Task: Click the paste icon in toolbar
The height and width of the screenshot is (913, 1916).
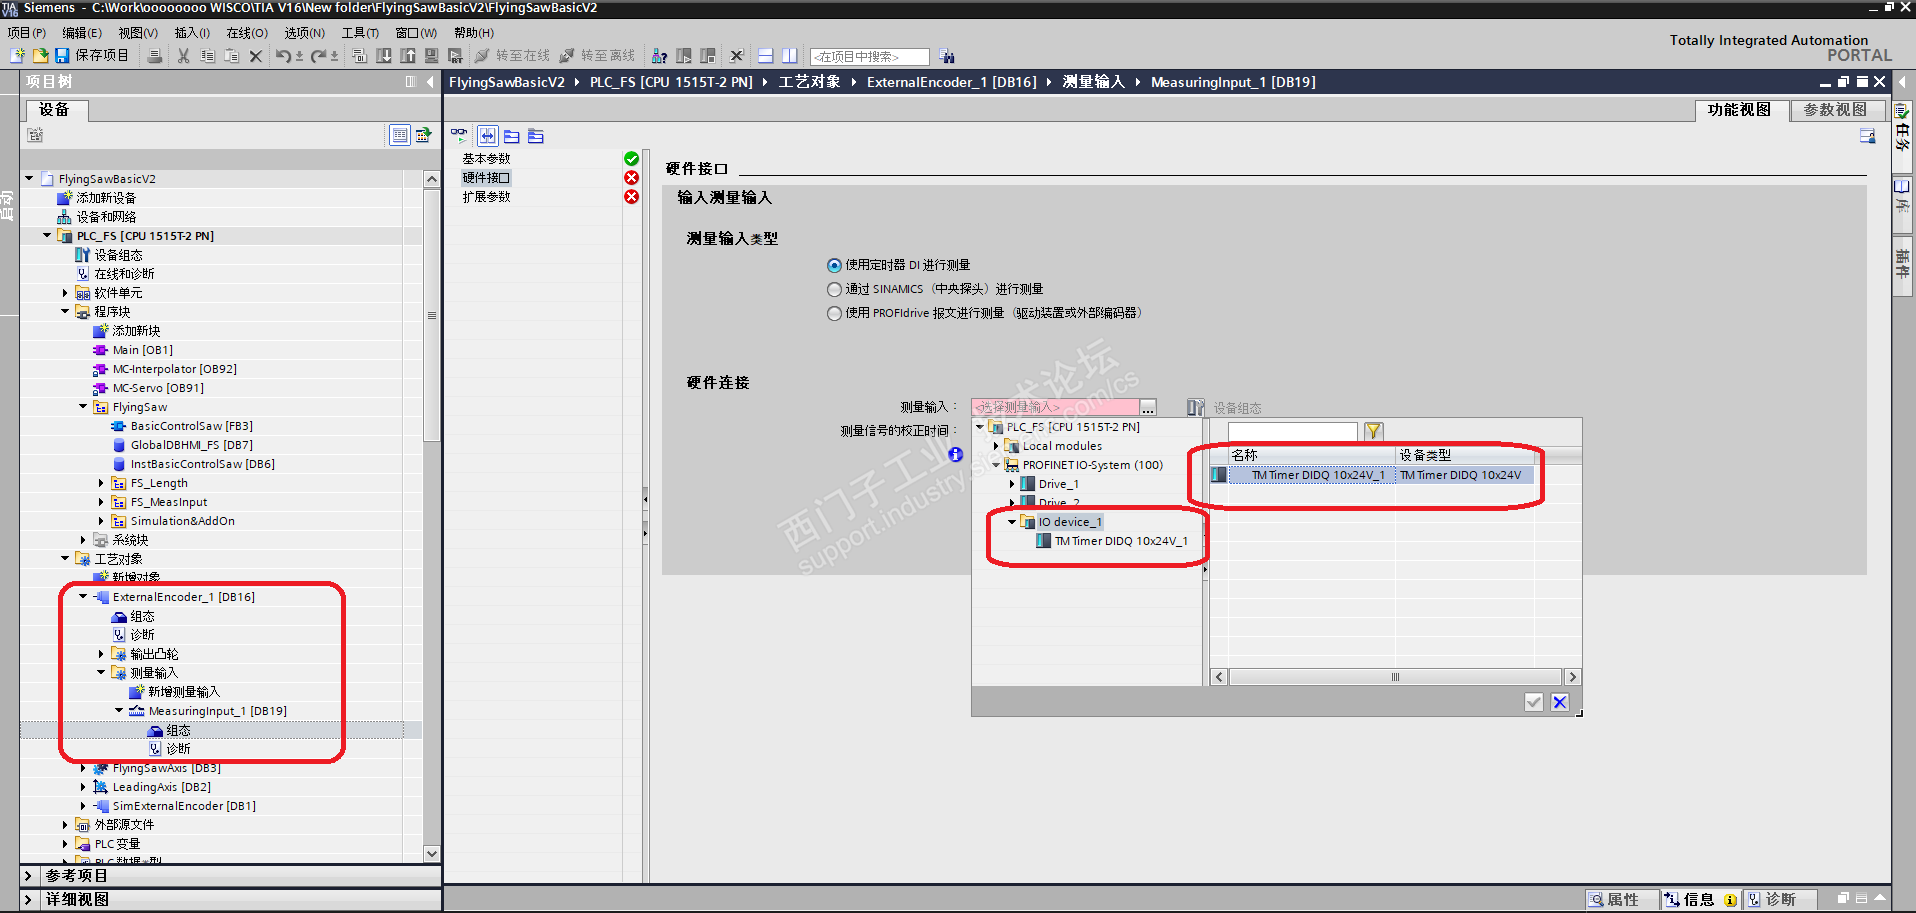Action: (231, 56)
